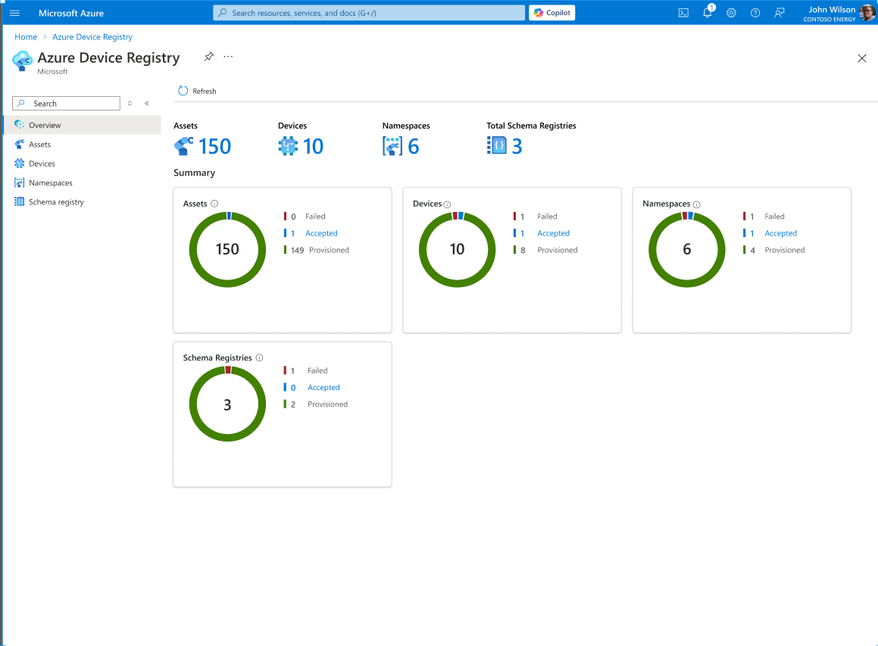Open the portal hamburger menu

coord(15,13)
